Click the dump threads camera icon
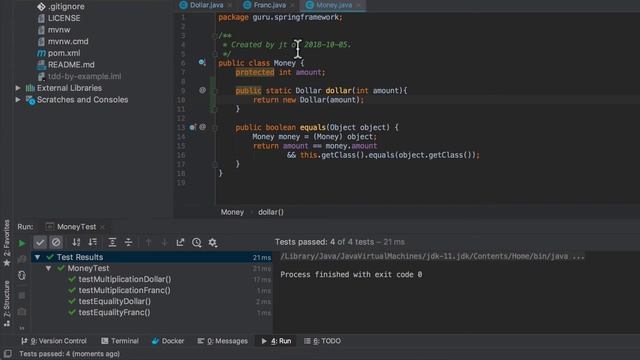Image resolution: width=640 pixels, height=360 pixels. [22, 312]
